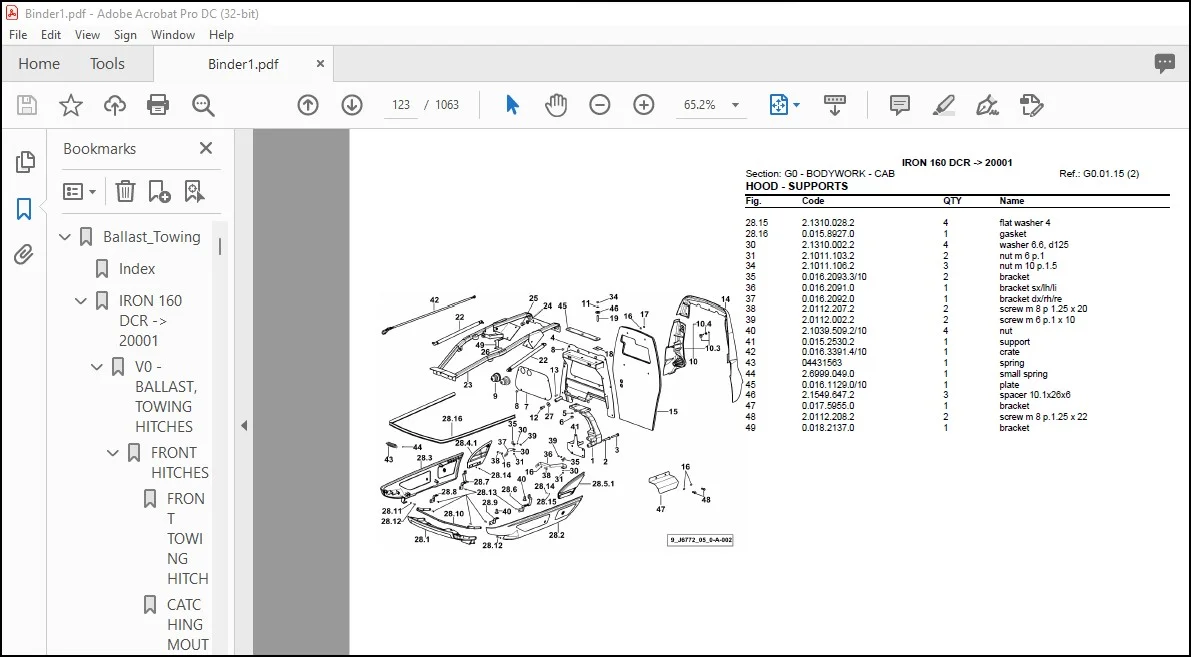
Task: Collapse the V0 - BALLAST, TOWING HITCHES bookmark
Action: pyautogui.click(x=96, y=367)
